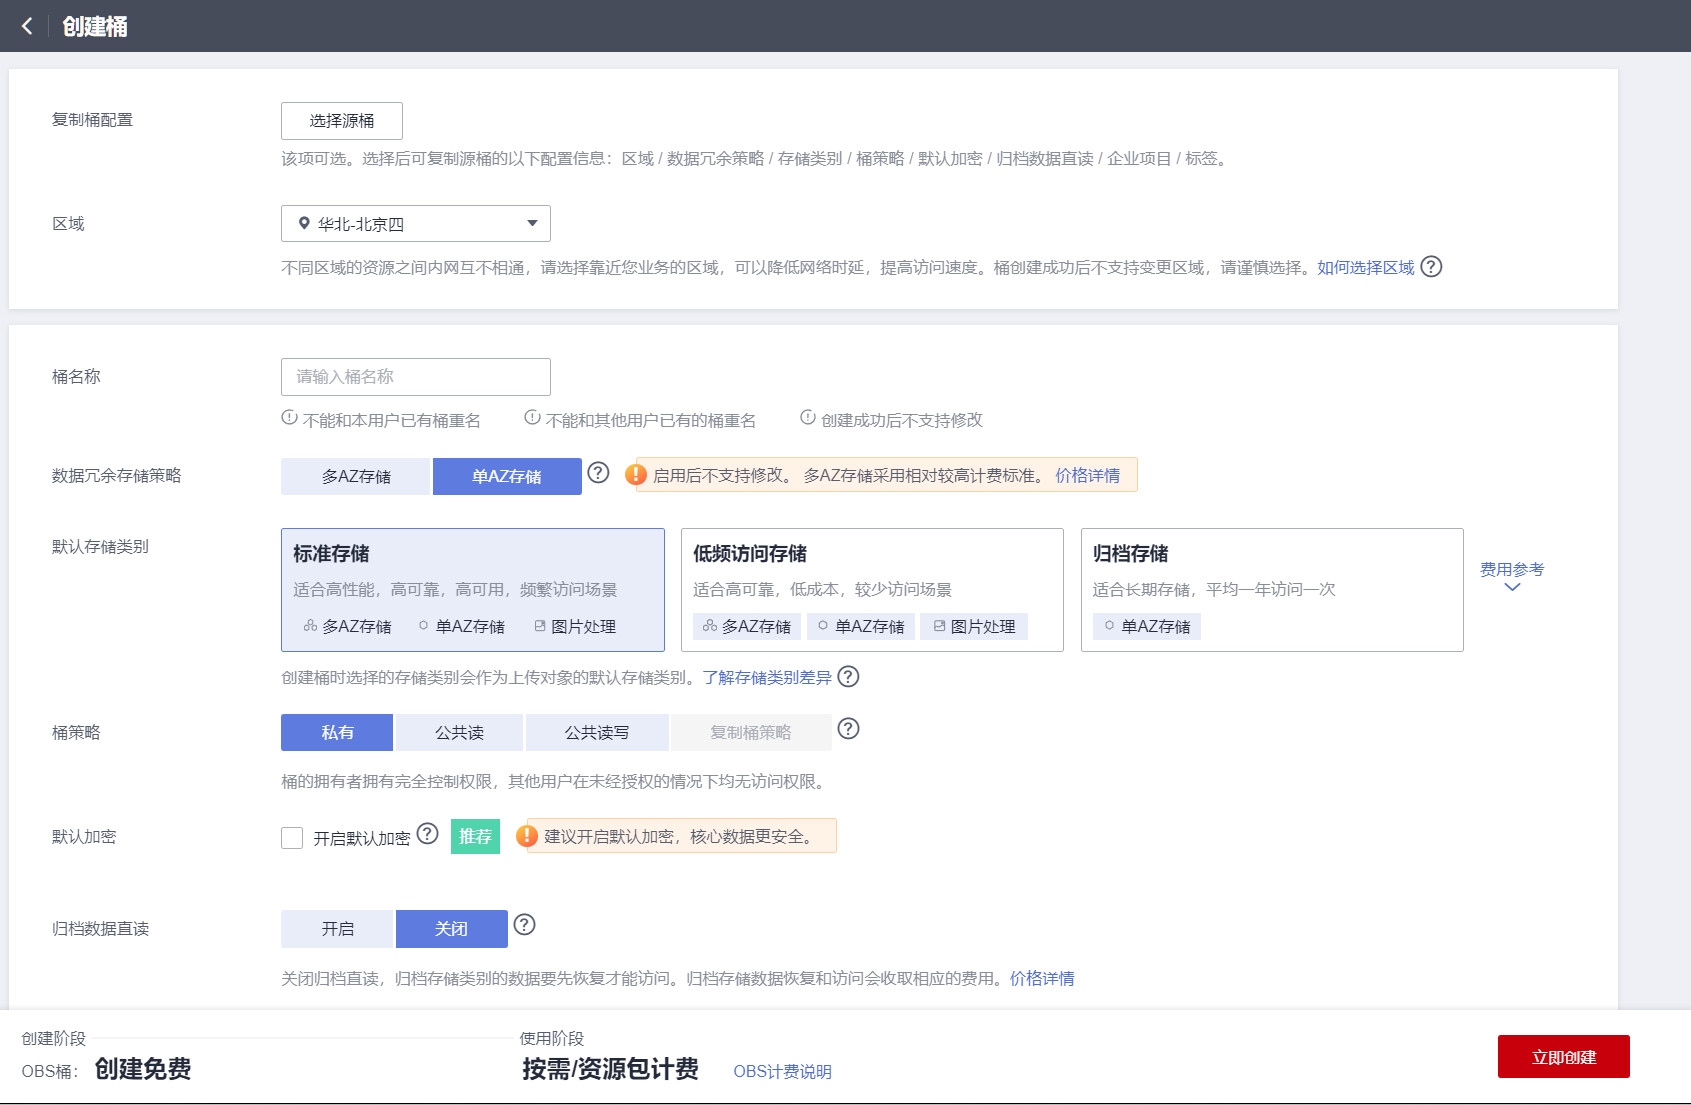Viewport: 1691px width, 1105px height.
Task: Focus the 请输入桶名称 input field
Action: point(416,377)
